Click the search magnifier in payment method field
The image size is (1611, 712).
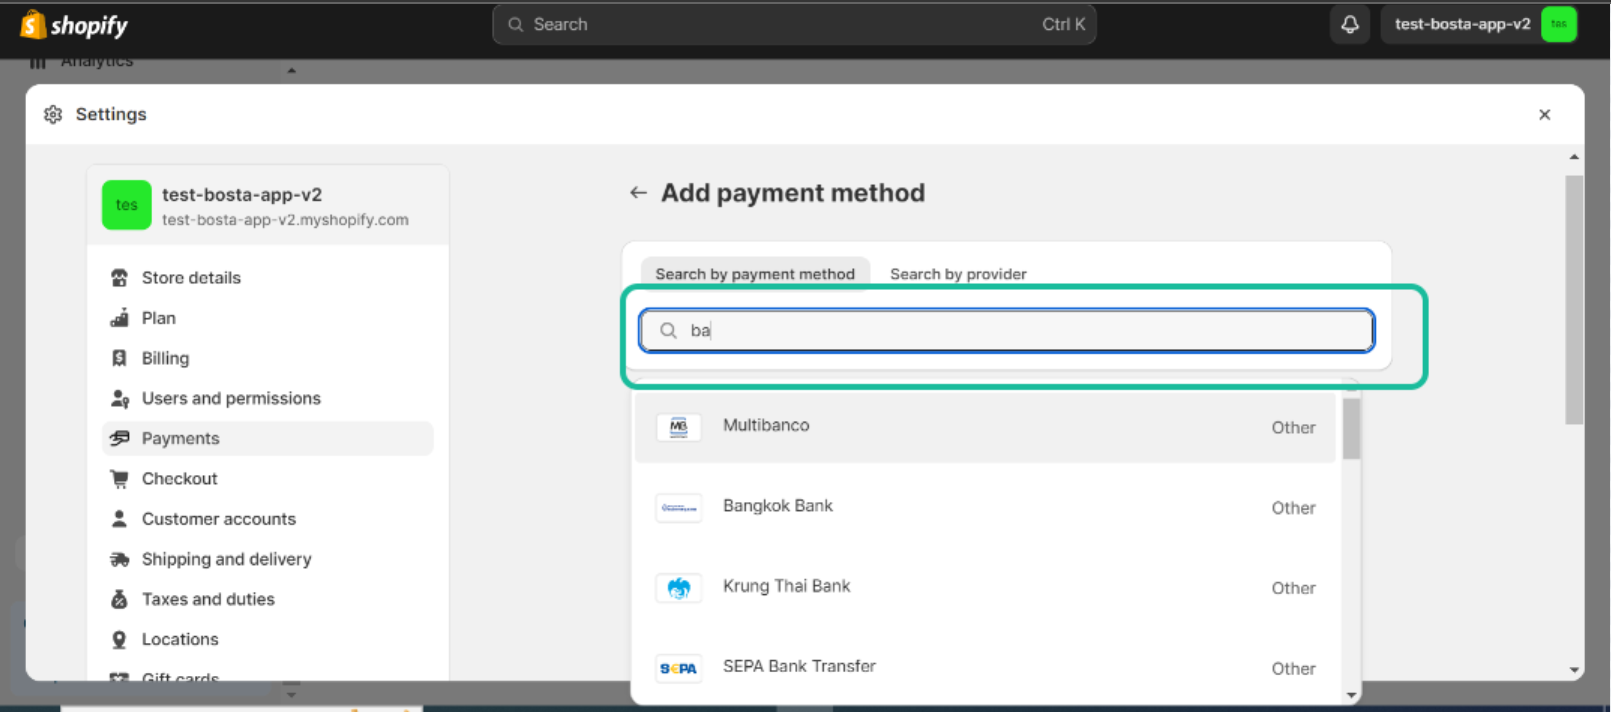coord(668,330)
